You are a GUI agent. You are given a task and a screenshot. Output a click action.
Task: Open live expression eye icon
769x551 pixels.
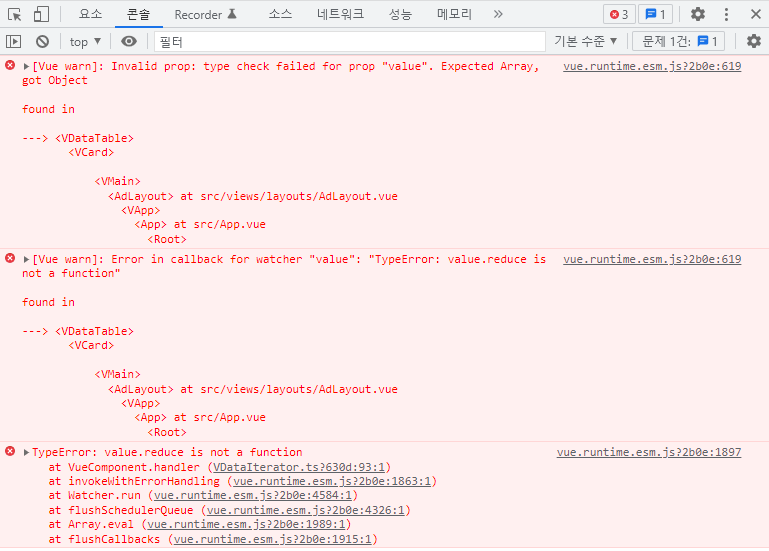tap(129, 41)
